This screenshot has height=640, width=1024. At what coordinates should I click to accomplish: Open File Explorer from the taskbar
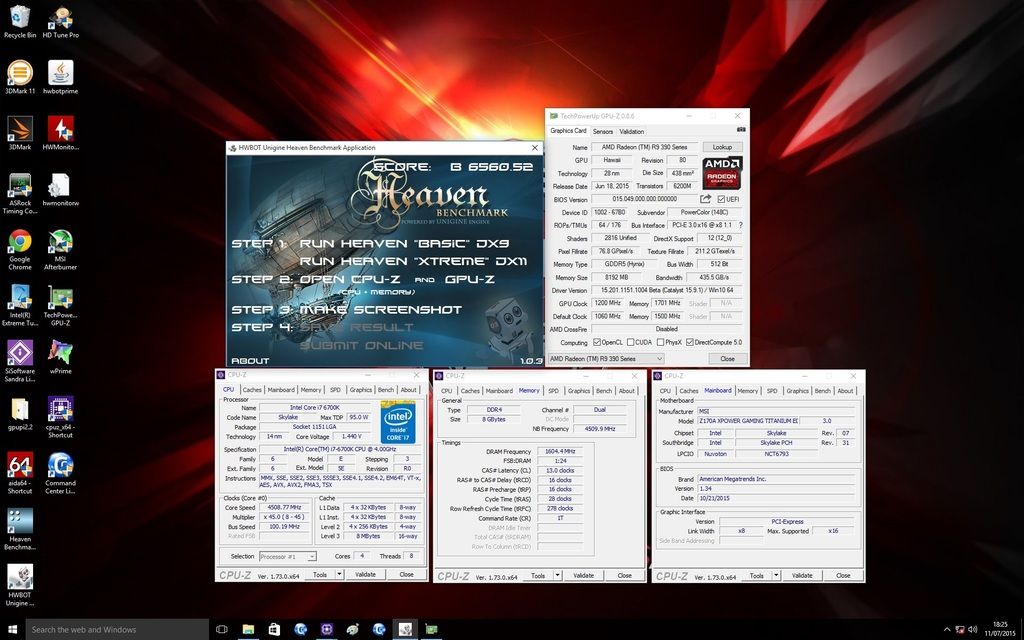[x=248, y=630]
